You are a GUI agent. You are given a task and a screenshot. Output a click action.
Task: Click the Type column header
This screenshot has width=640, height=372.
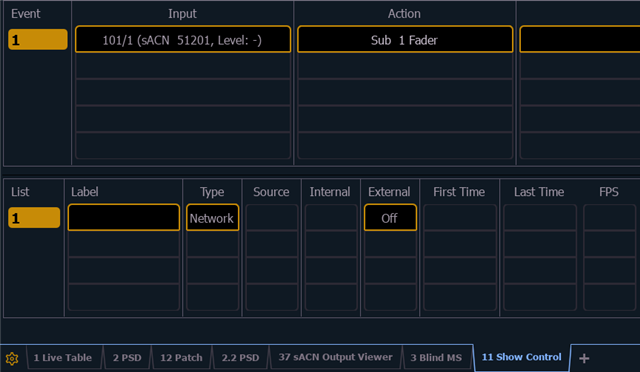click(x=212, y=192)
